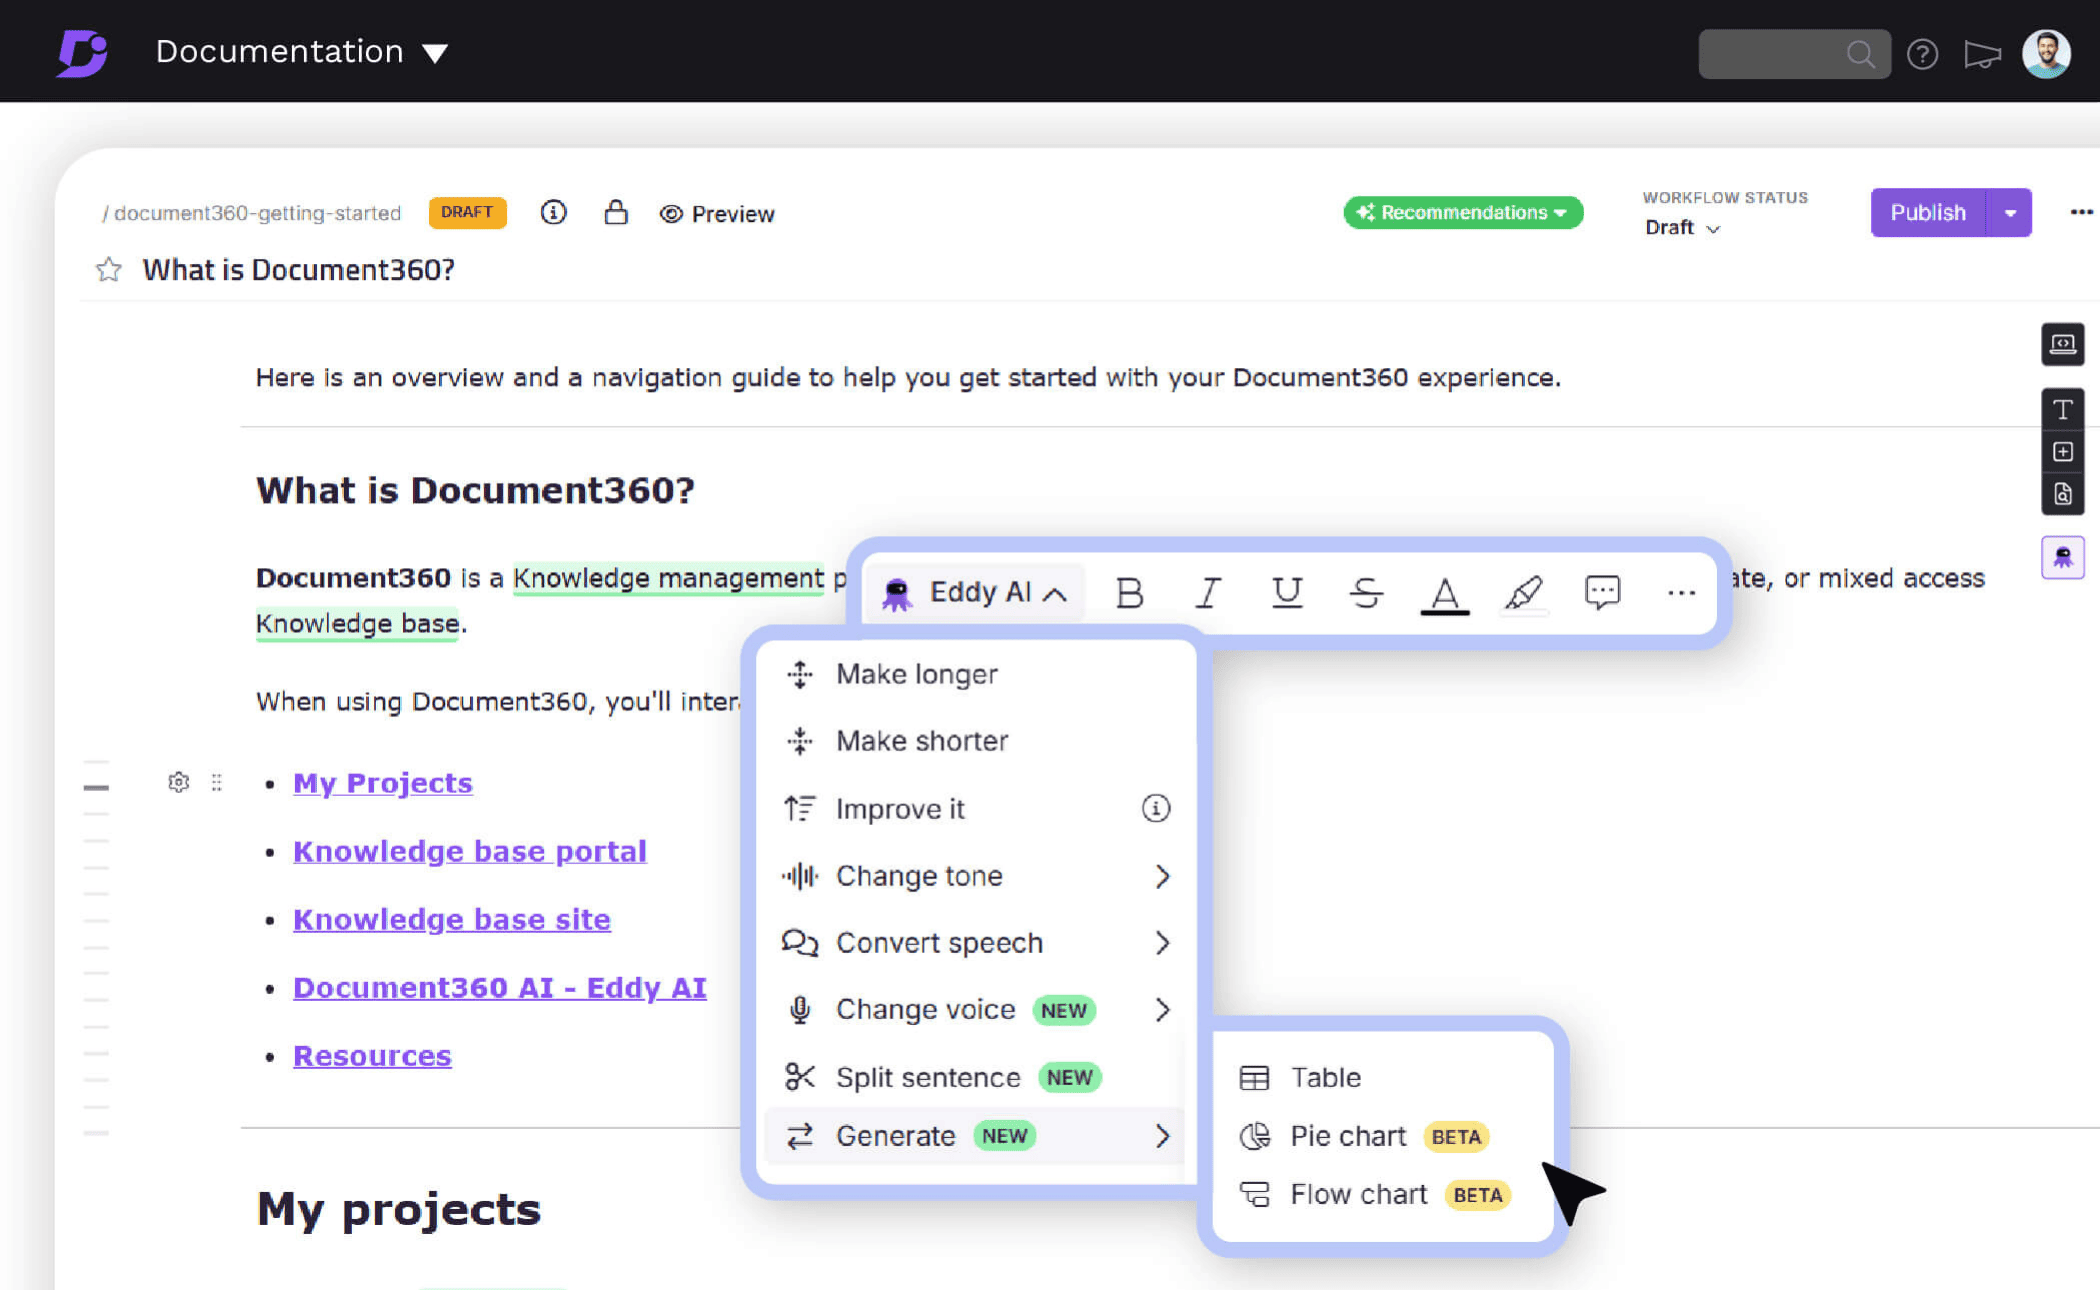Open the highlighter marker tool
The height and width of the screenshot is (1290, 2100).
click(x=1523, y=593)
